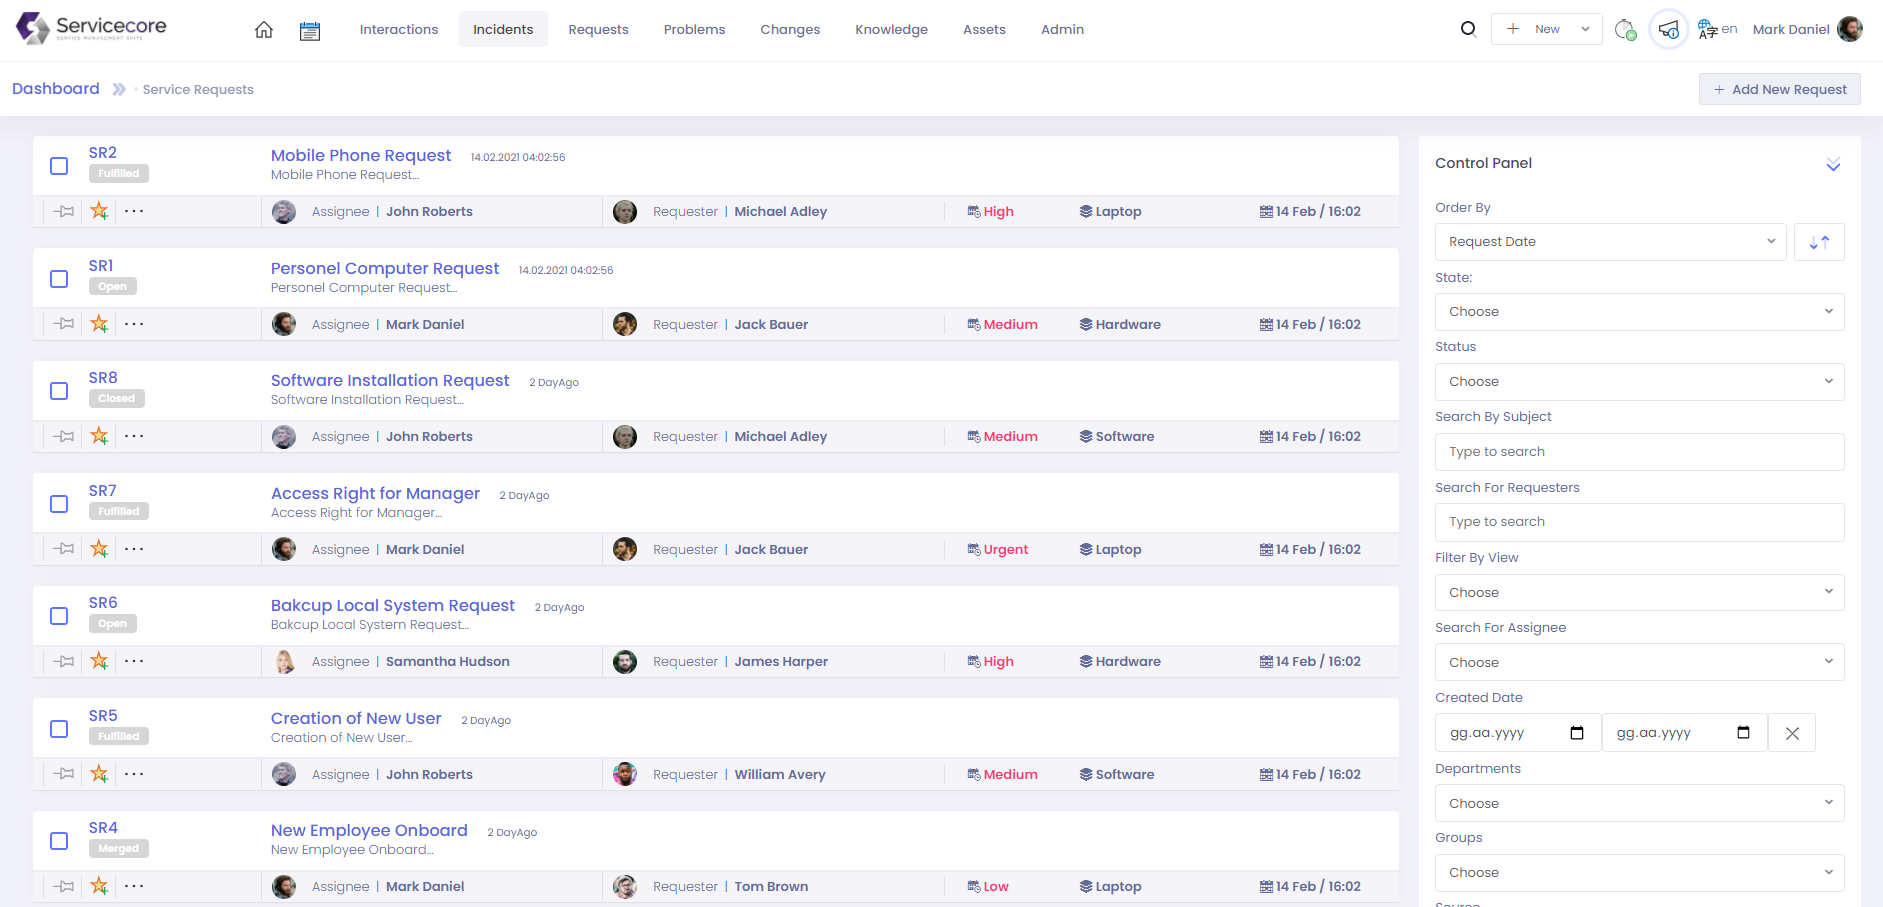The width and height of the screenshot is (1883, 907).
Task: Check the box for SR2 request
Action: pyautogui.click(x=59, y=166)
